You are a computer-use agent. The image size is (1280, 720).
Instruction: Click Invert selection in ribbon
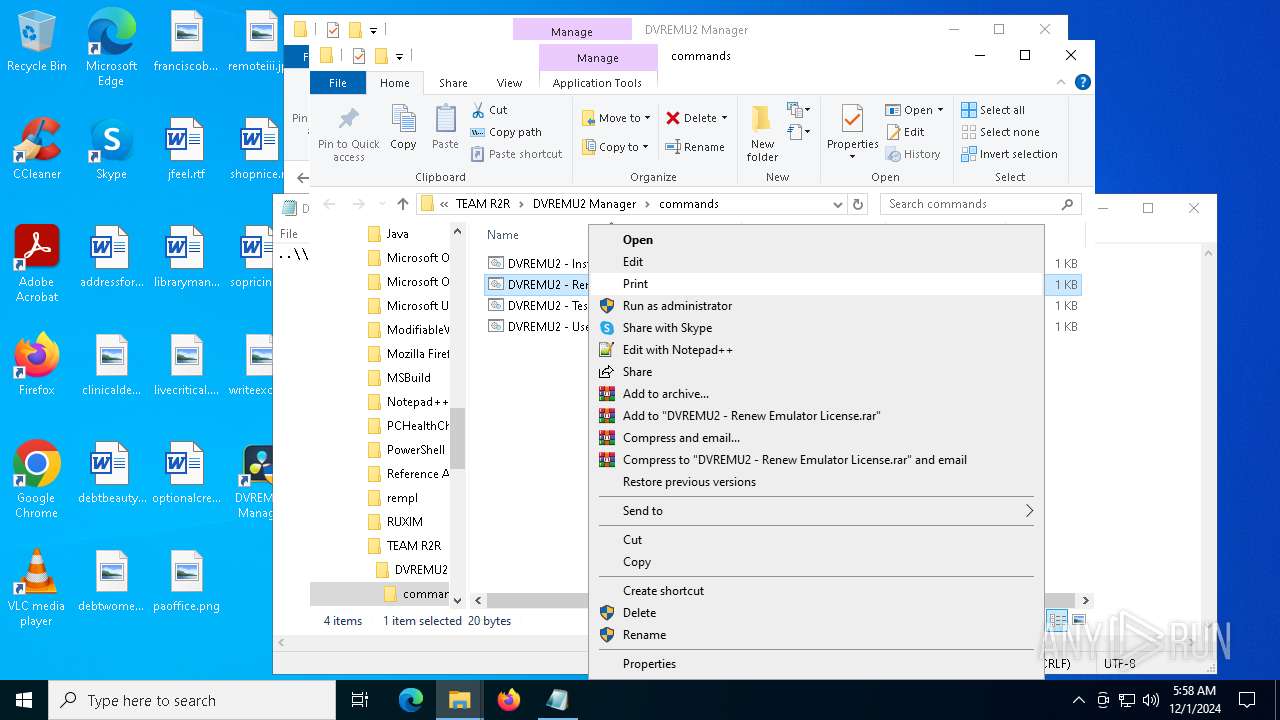click(x=1009, y=154)
